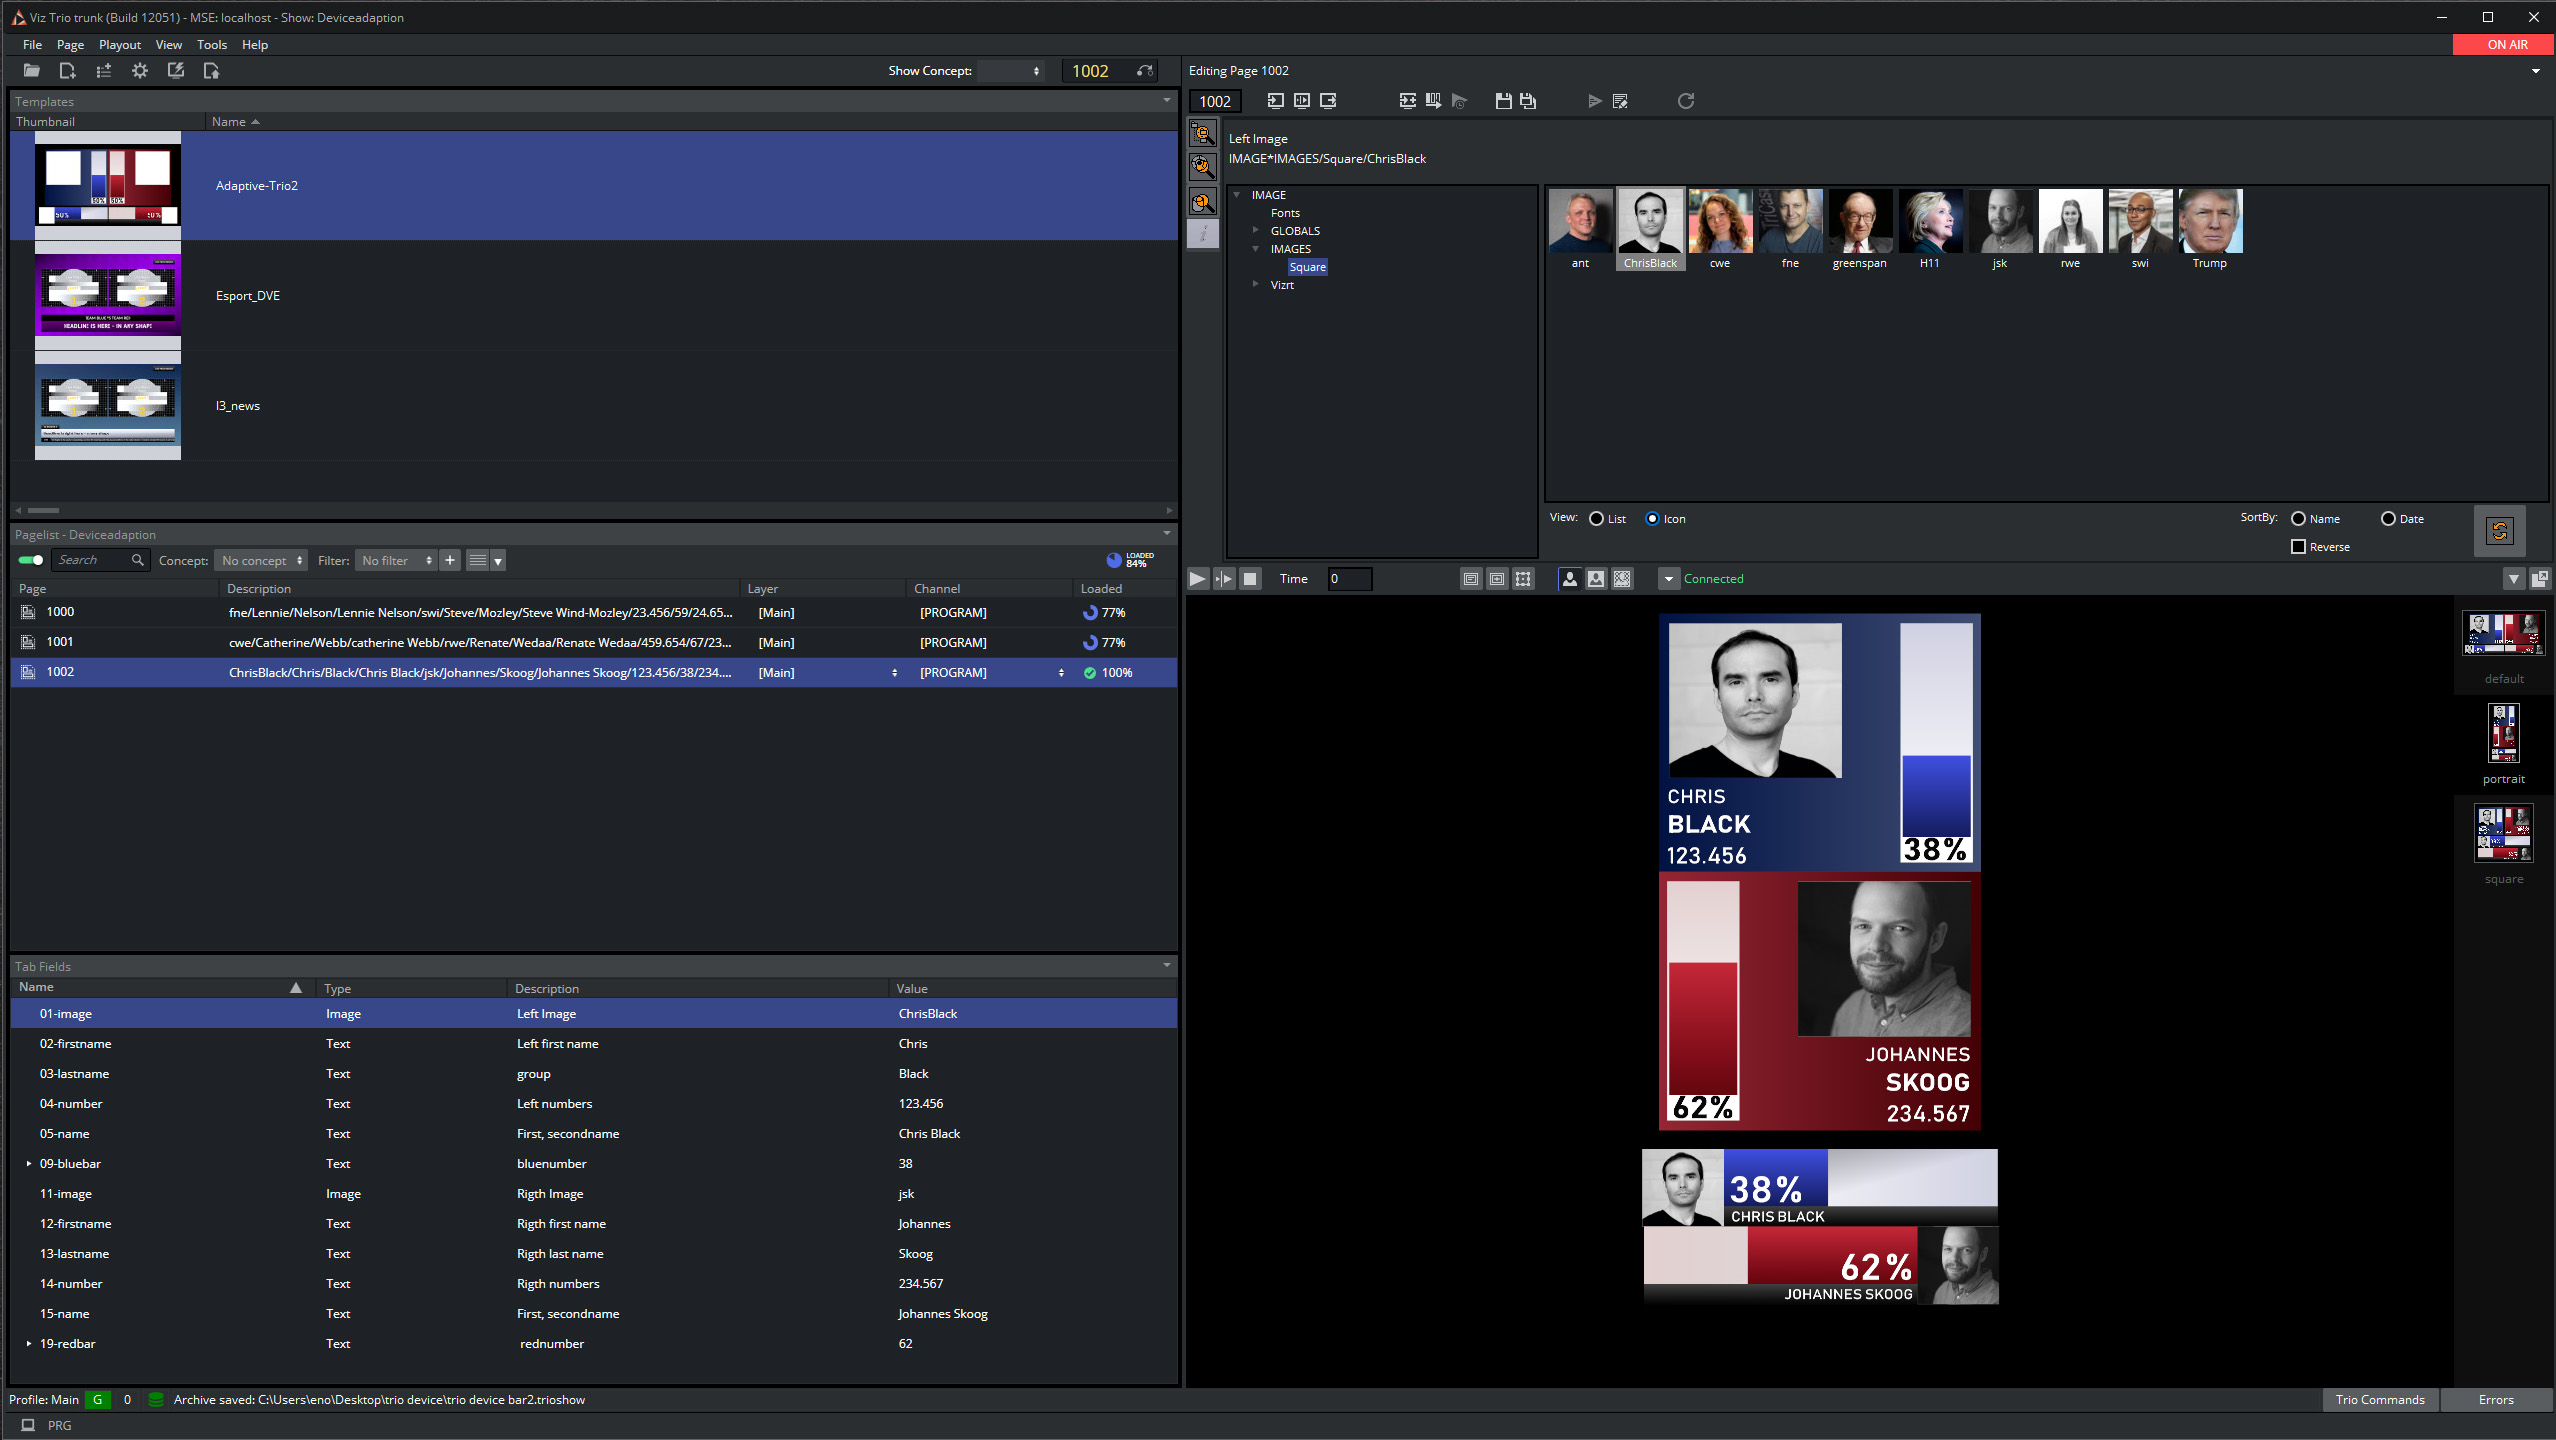The image size is (2556, 1440).
Task: Open the 'No filter' dropdown
Action: tap(396, 561)
